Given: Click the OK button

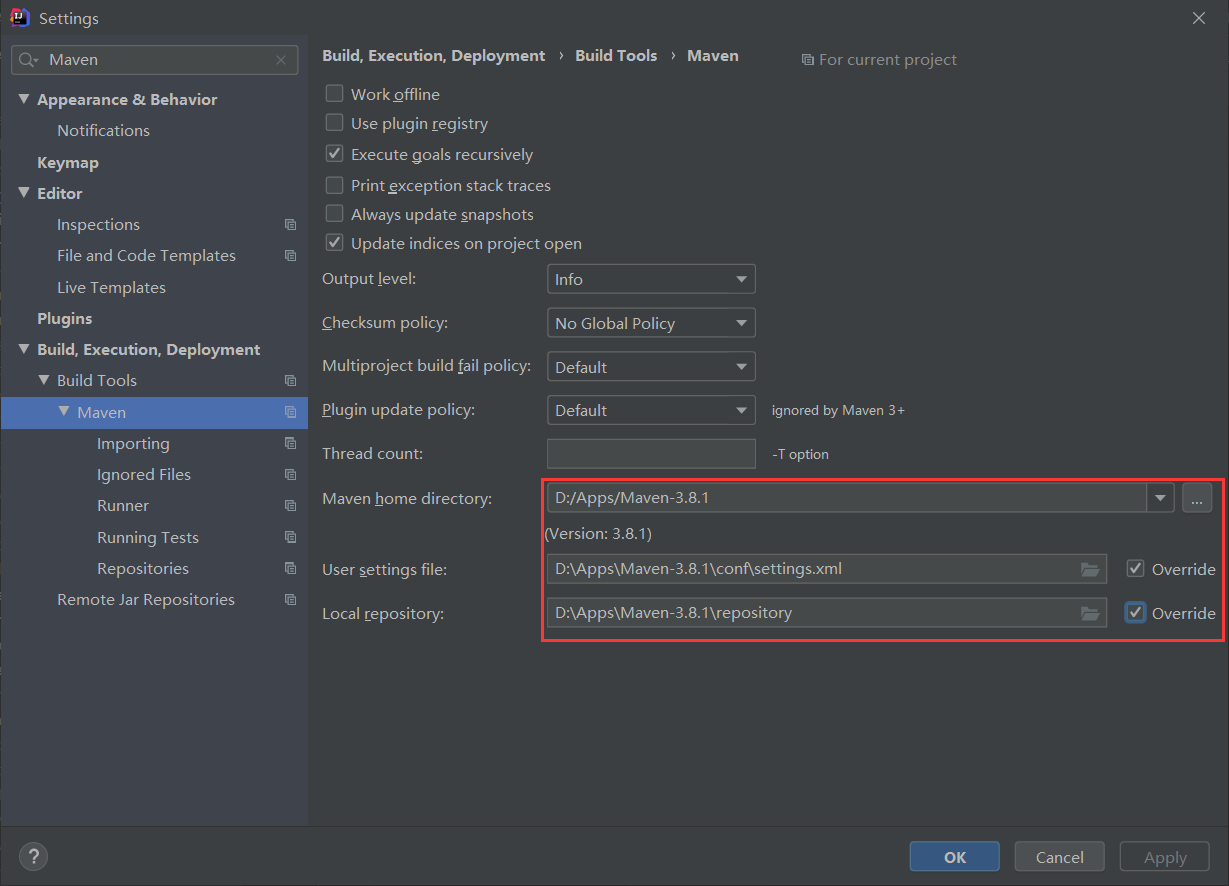Looking at the screenshot, I should point(955,857).
